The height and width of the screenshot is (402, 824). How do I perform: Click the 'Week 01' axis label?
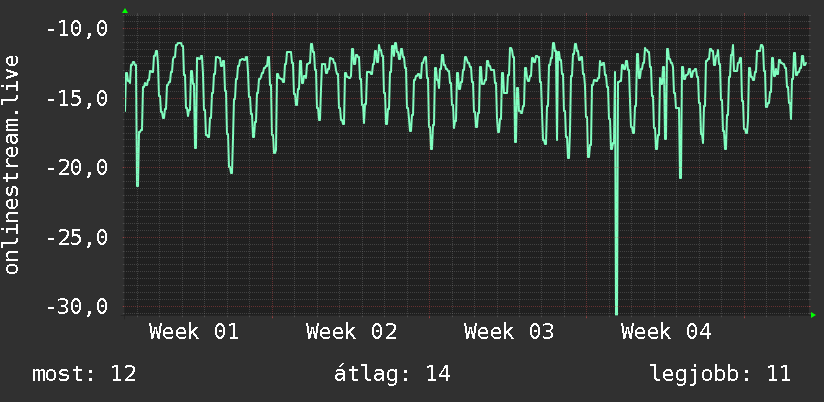193,332
